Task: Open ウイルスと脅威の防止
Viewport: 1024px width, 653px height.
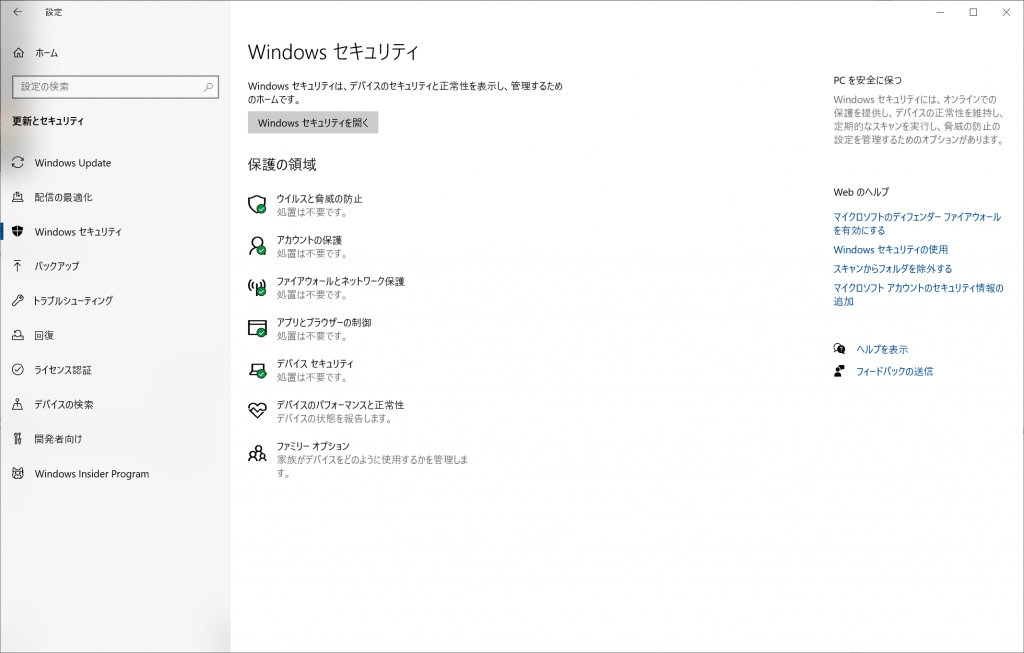Action: click(x=319, y=199)
